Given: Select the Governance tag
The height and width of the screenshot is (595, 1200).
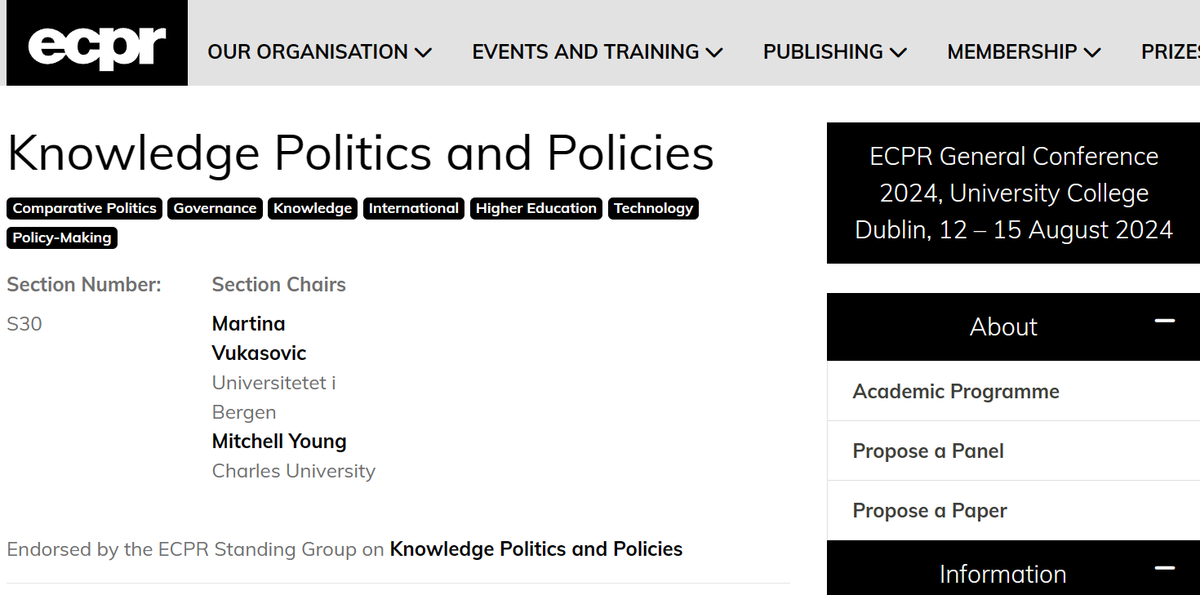Looking at the screenshot, I should point(215,208).
